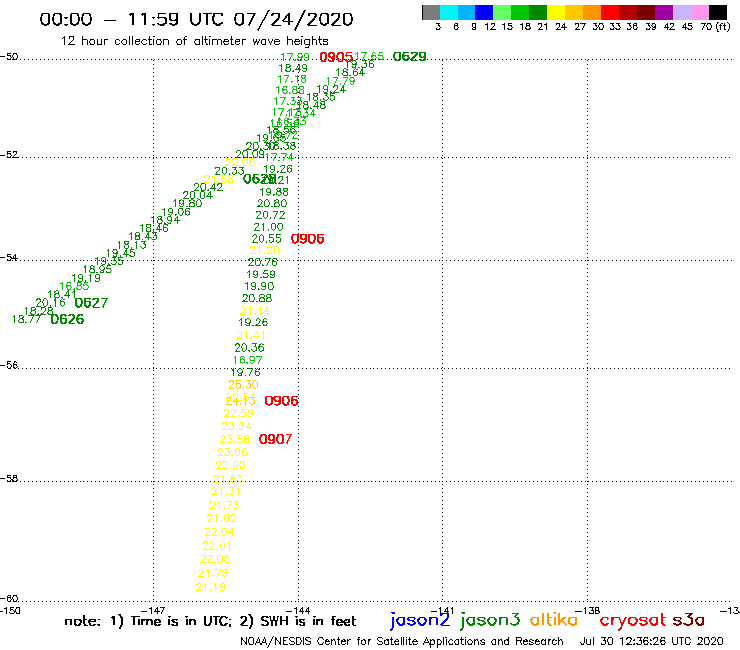Click the lavender swatch in the color scale
Viewport: 740px width, 650px height.
coord(682,12)
